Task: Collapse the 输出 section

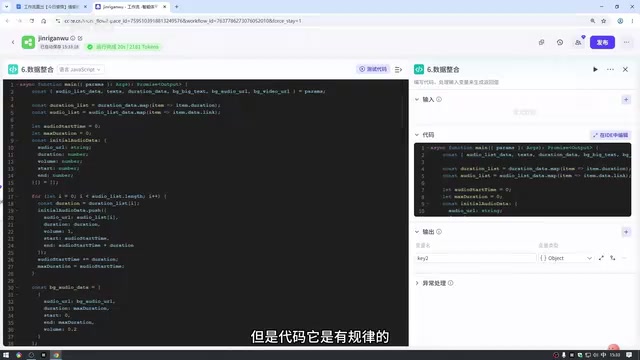Action: coord(417,232)
